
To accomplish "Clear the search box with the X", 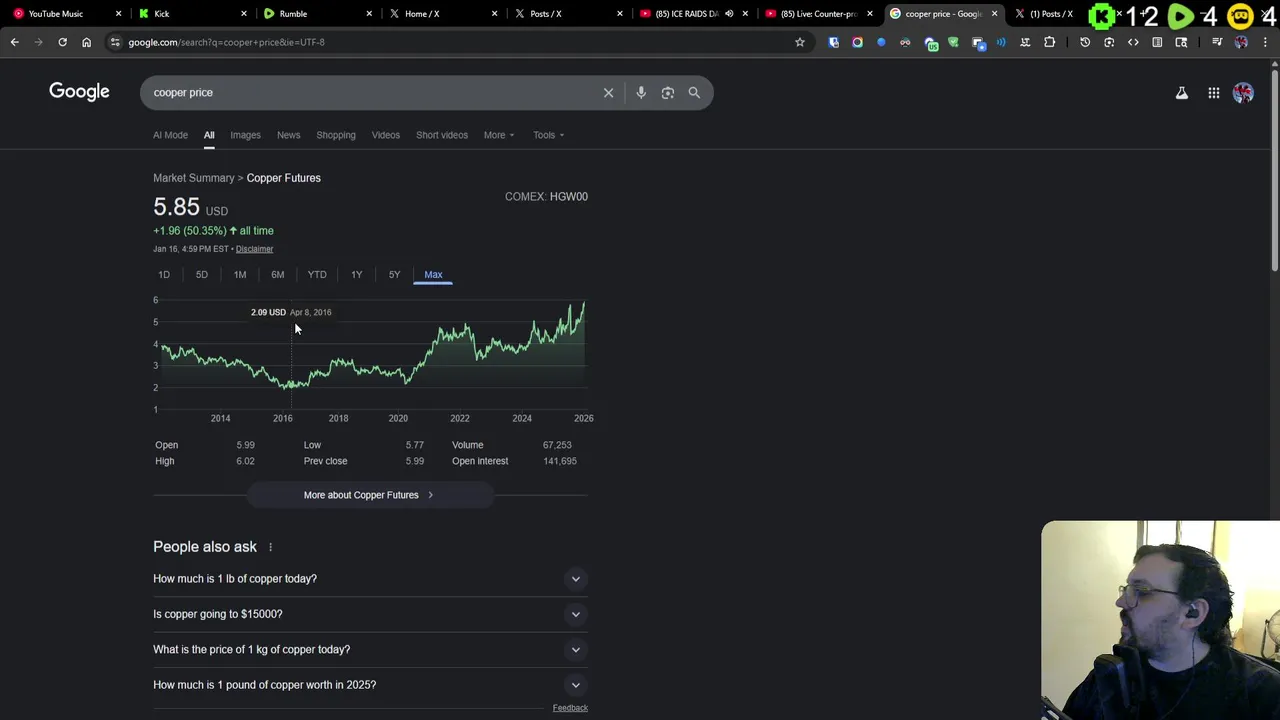I will 608,93.
